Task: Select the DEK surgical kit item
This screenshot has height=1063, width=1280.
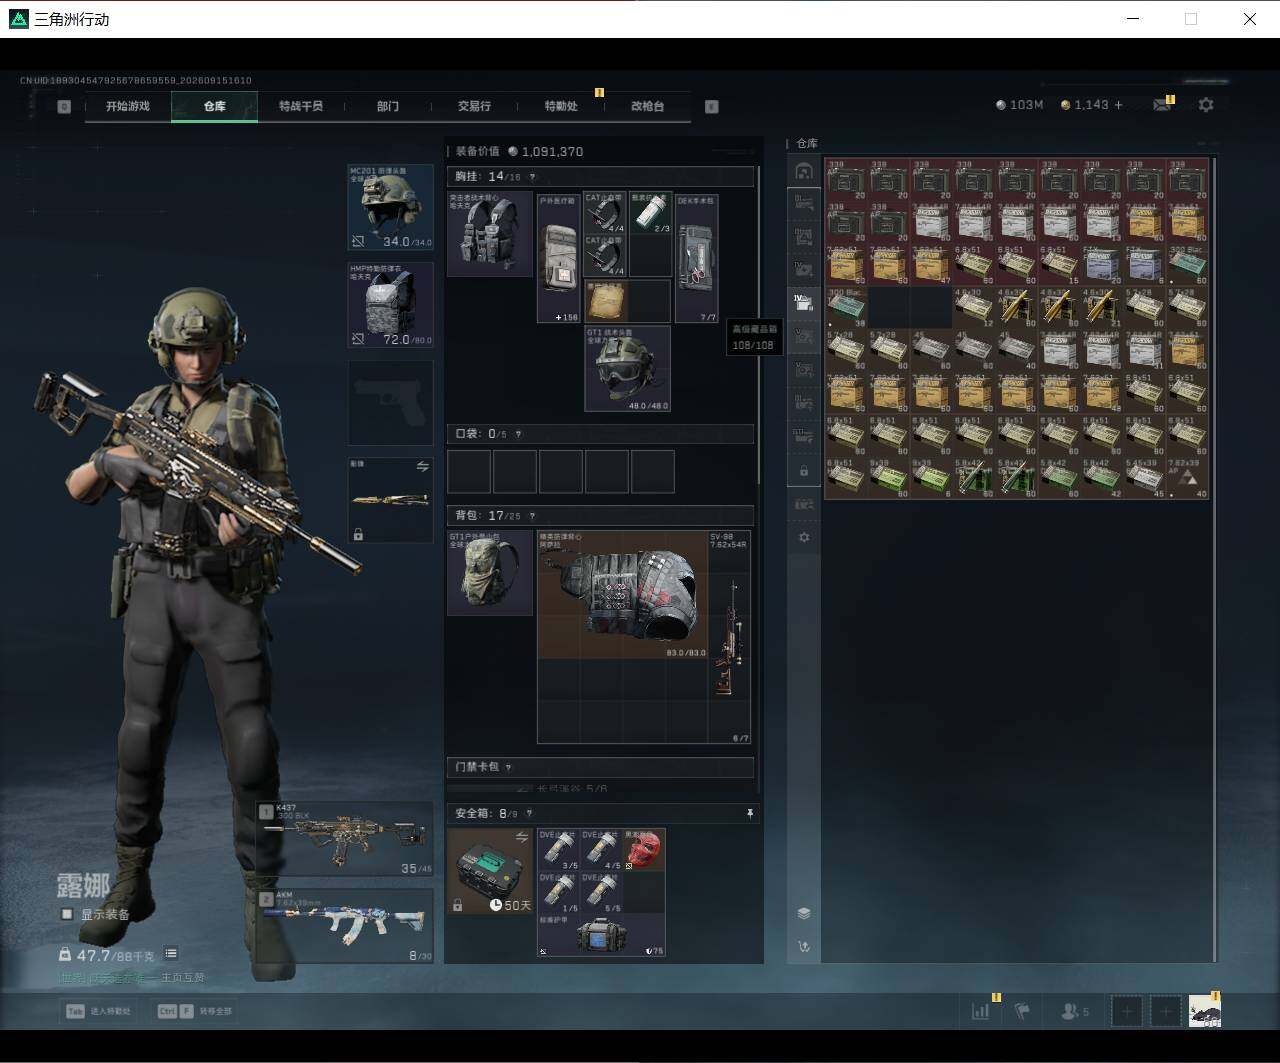Action: click(x=697, y=258)
